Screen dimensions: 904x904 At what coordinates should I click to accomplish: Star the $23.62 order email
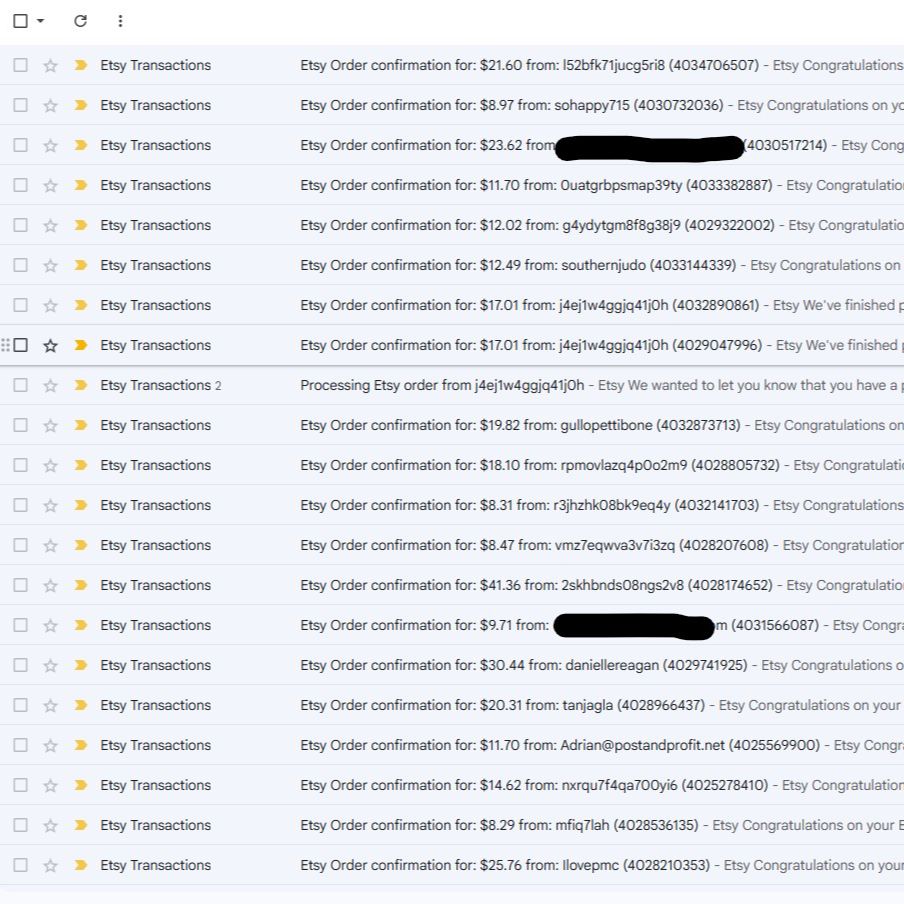pyautogui.click(x=51, y=145)
